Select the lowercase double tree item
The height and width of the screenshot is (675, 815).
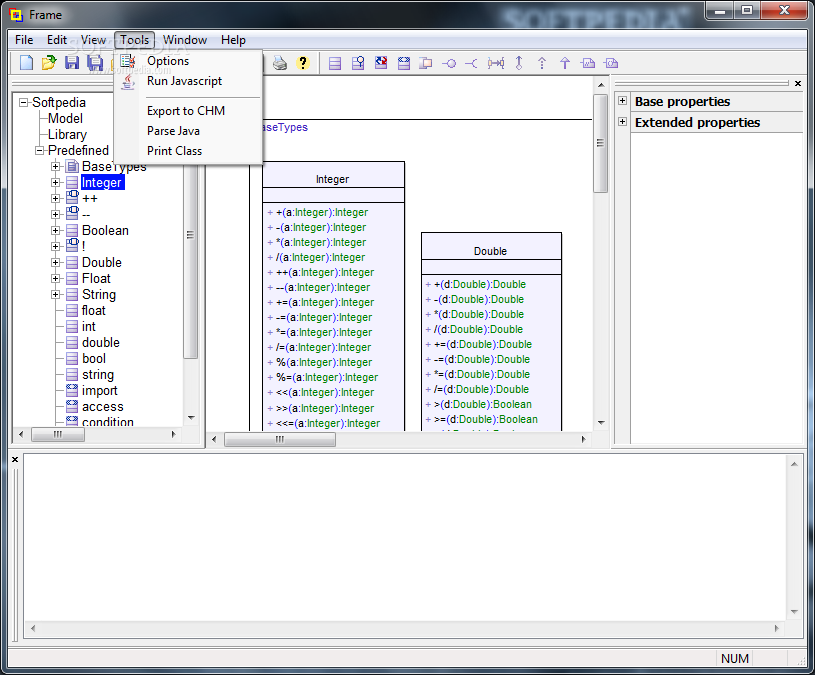[101, 342]
